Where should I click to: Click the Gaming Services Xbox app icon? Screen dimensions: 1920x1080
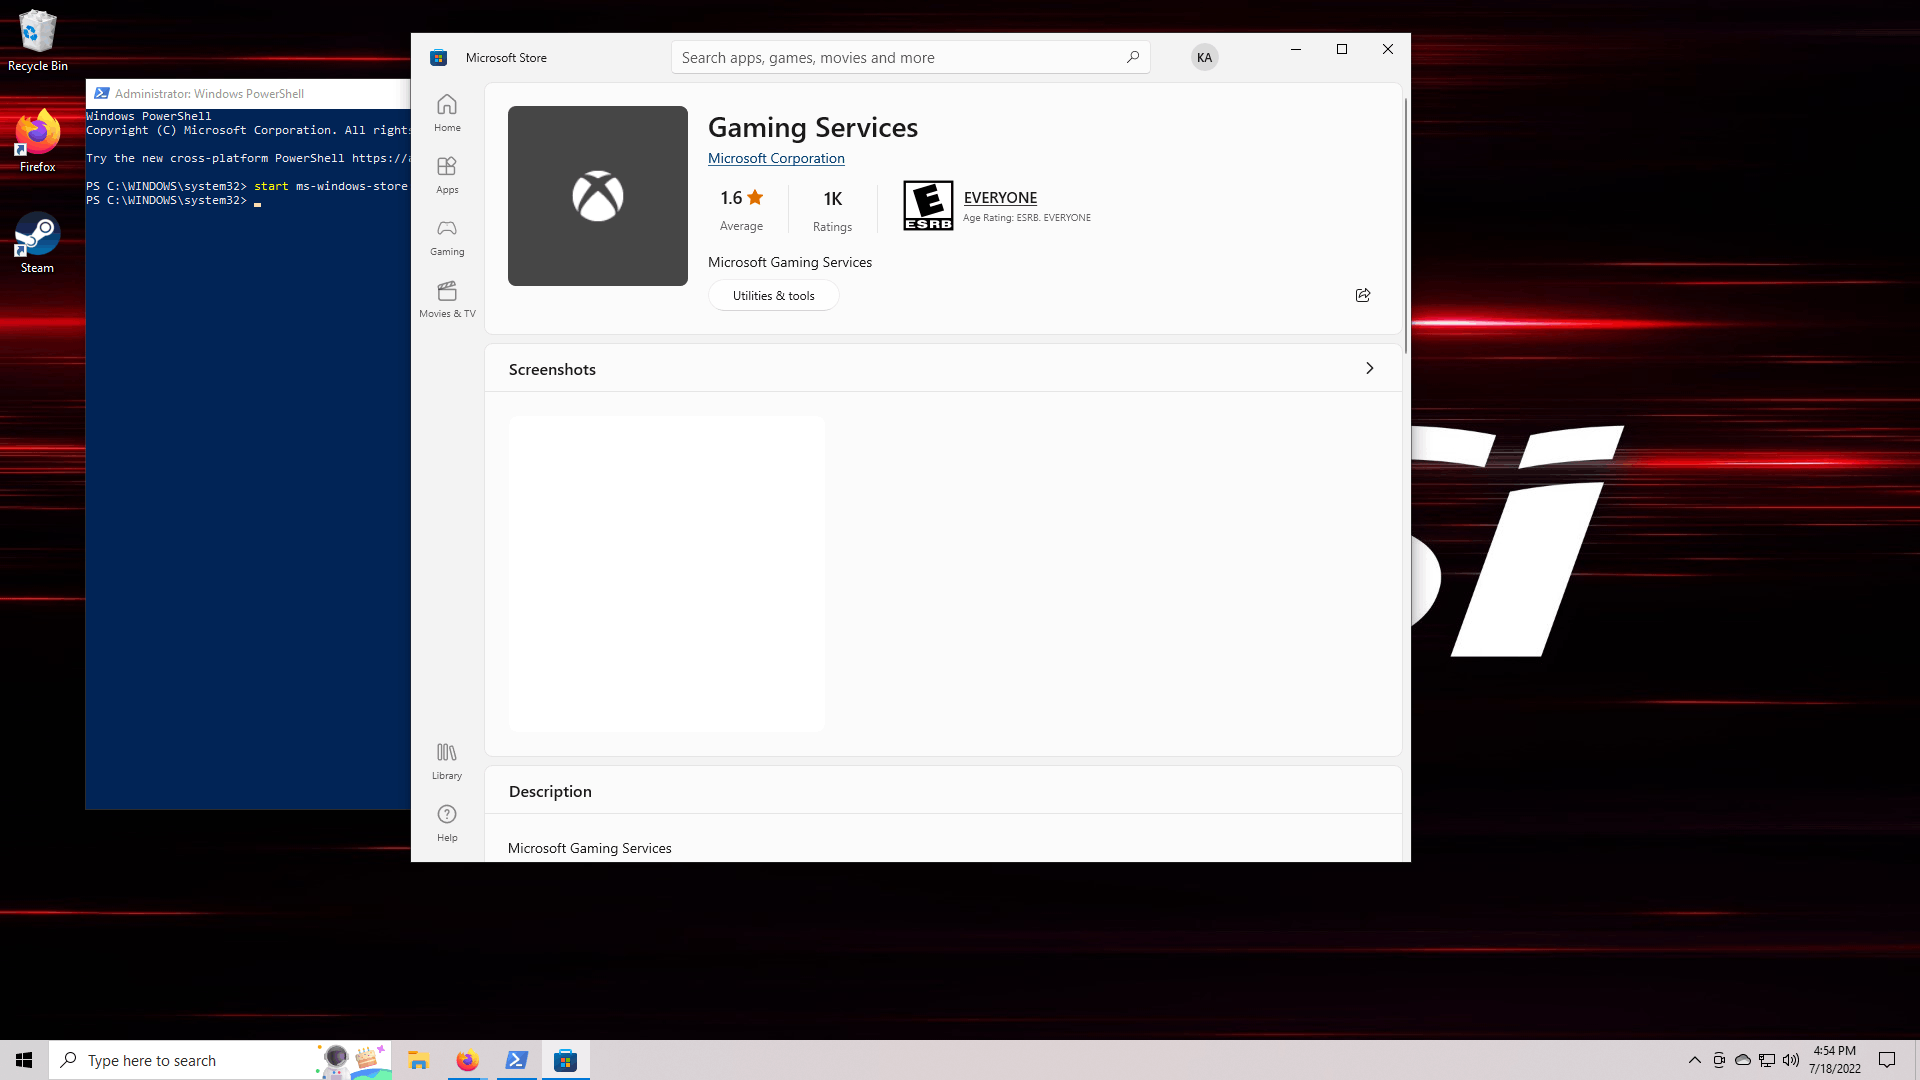597,196
